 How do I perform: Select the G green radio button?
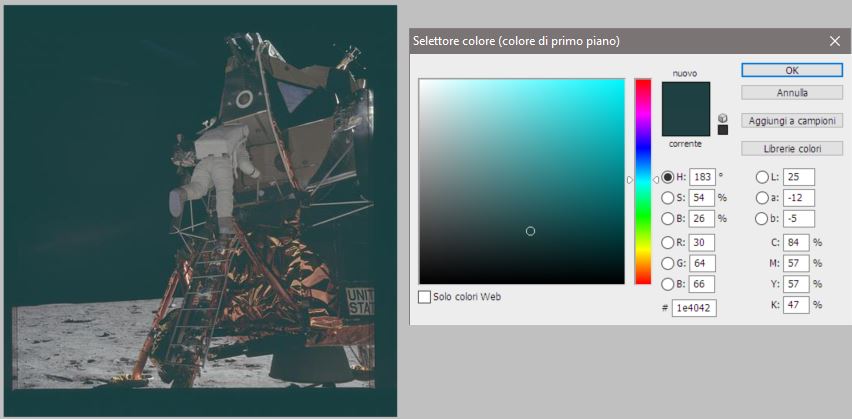click(667, 263)
